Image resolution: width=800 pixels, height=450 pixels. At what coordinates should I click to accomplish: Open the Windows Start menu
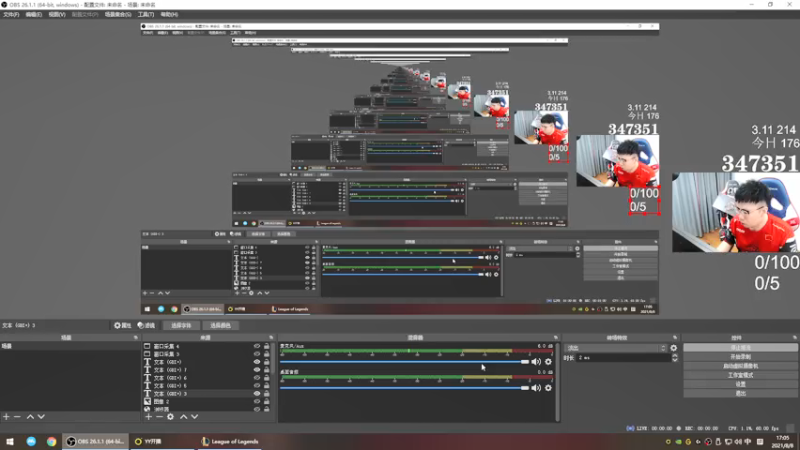pyautogui.click(x=10, y=442)
